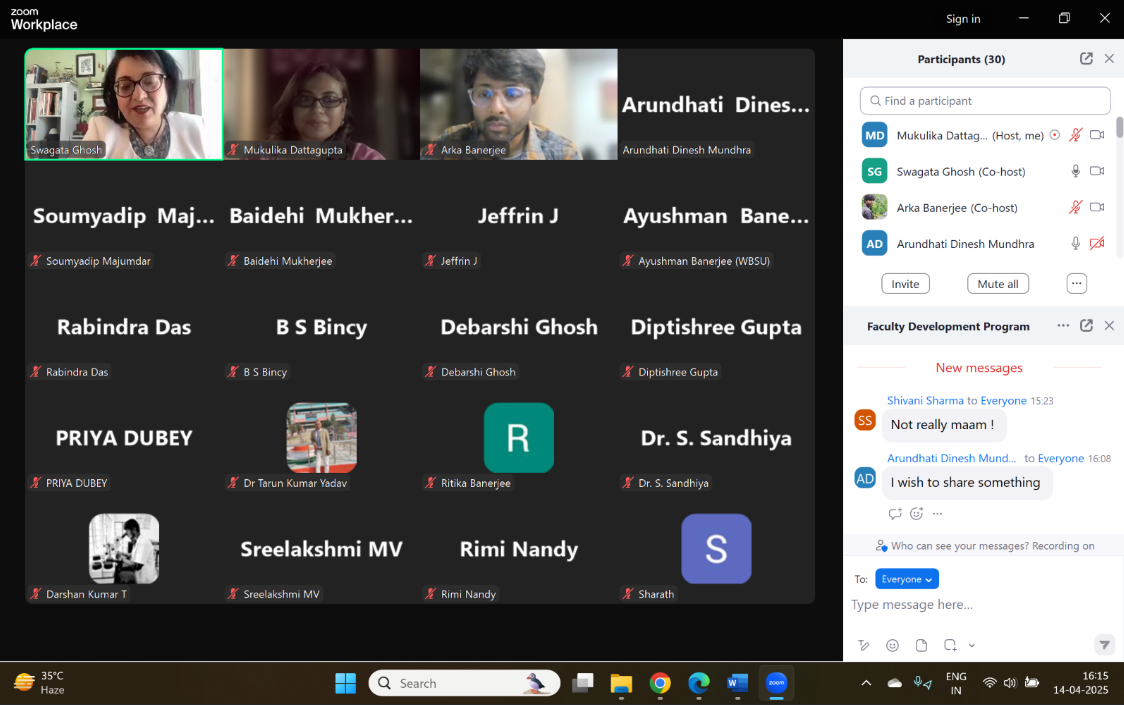The height and width of the screenshot is (705, 1124).
Task: Click 'Not really maam !' chat message
Action: [x=943, y=425]
